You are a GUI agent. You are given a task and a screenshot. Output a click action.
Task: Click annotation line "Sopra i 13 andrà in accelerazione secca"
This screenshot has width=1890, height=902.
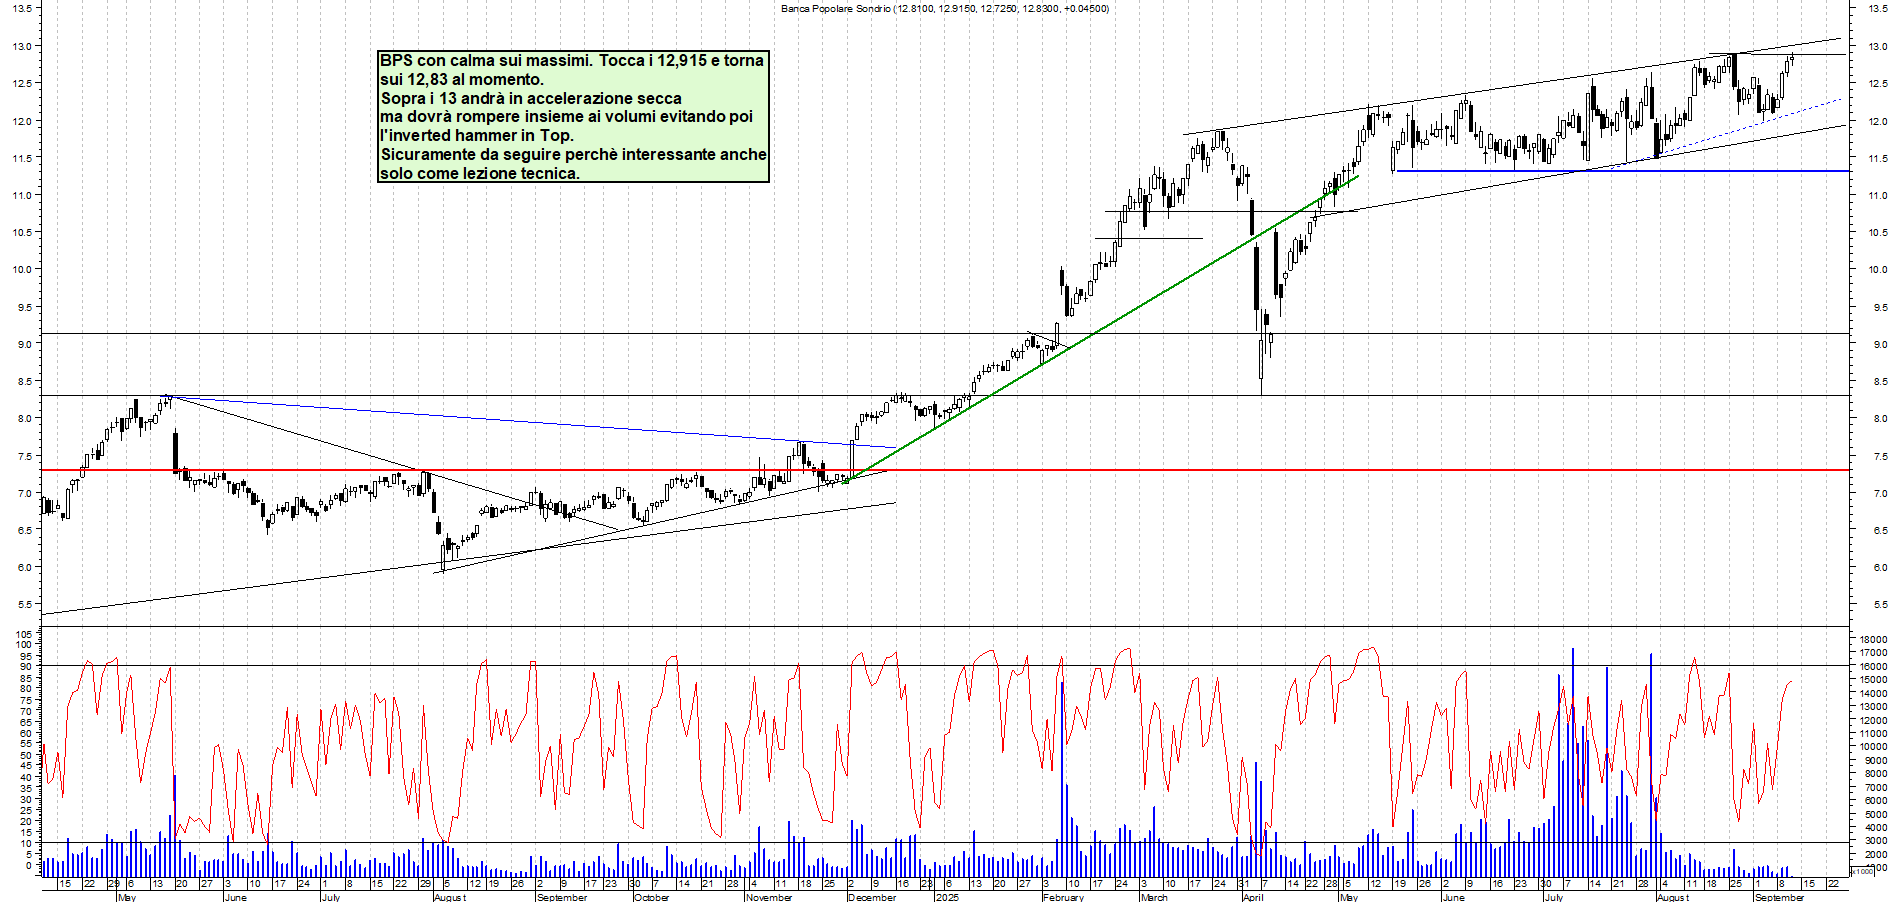(531, 98)
